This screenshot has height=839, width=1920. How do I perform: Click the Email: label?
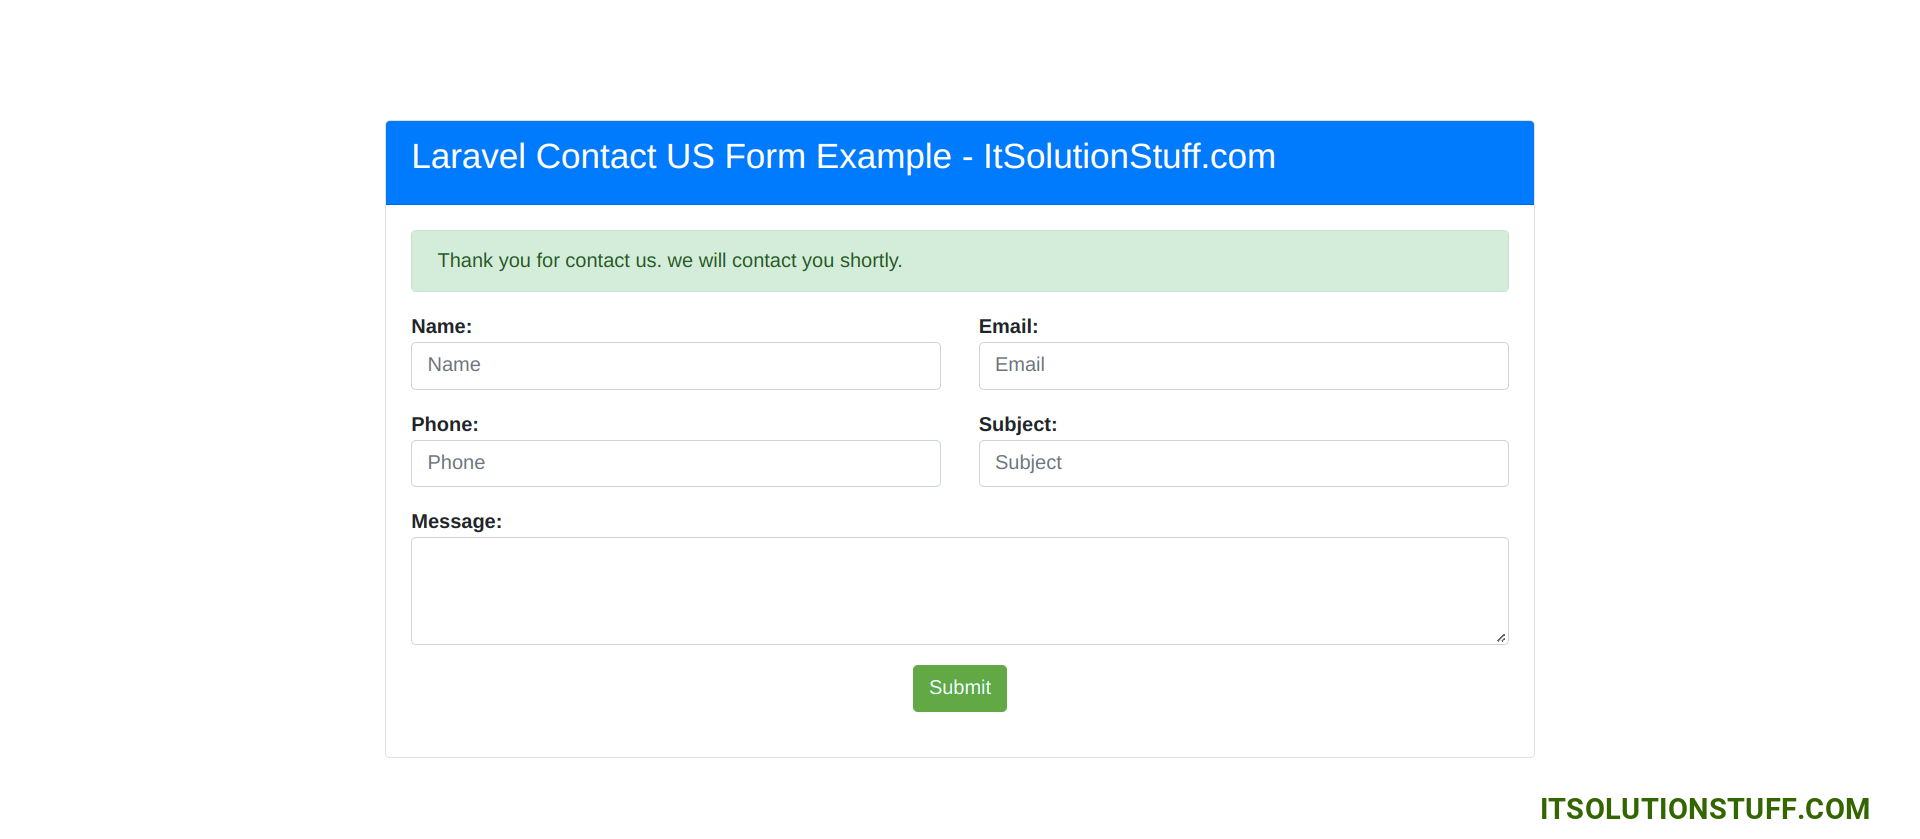coord(1008,326)
